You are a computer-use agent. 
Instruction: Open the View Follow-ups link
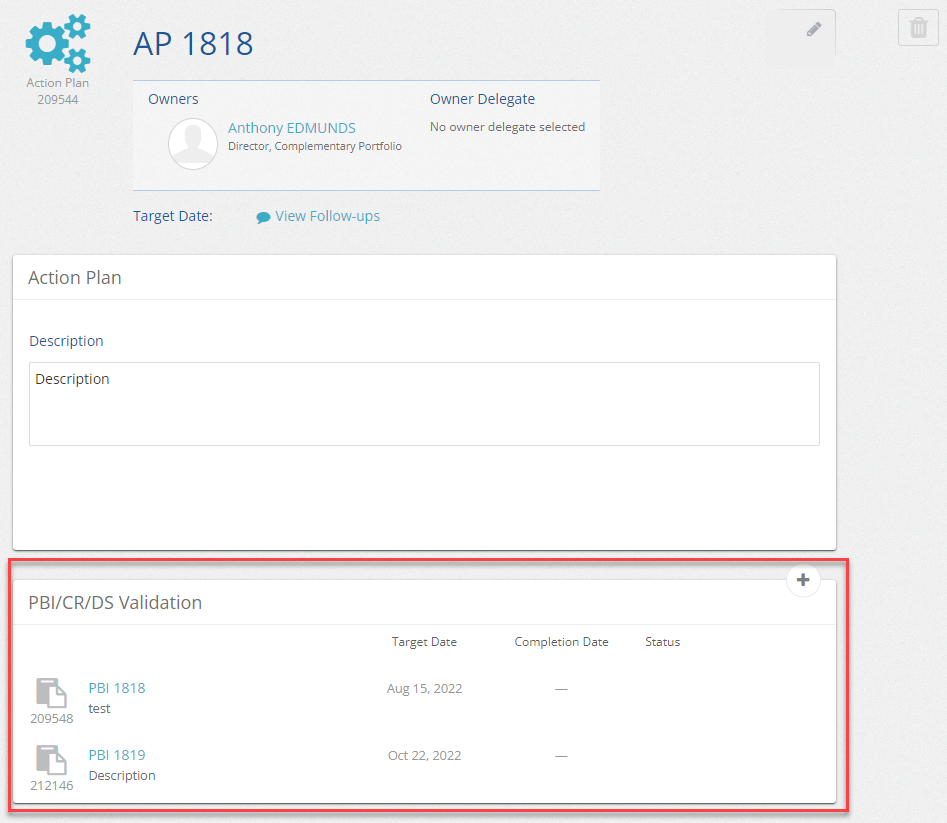click(327, 216)
